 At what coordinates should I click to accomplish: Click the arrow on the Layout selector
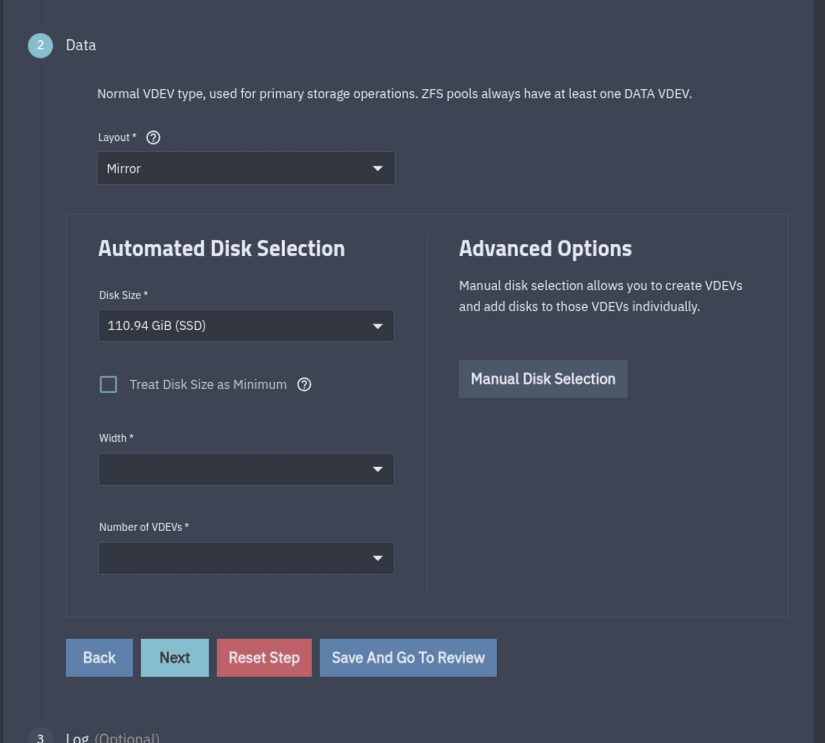[377, 169]
